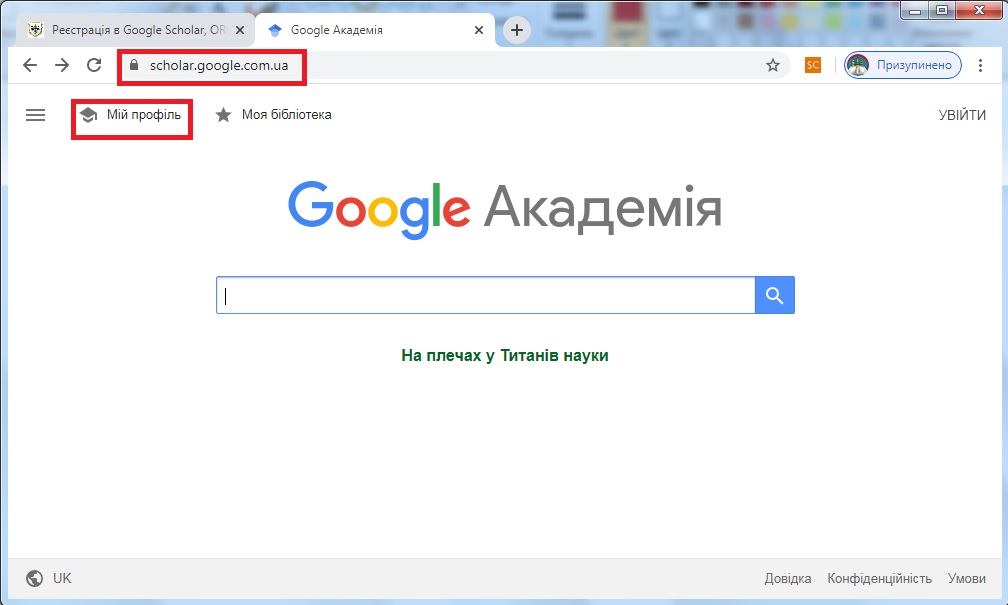Switch to the Реєстрація в Google Scholar tab

(x=134, y=30)
